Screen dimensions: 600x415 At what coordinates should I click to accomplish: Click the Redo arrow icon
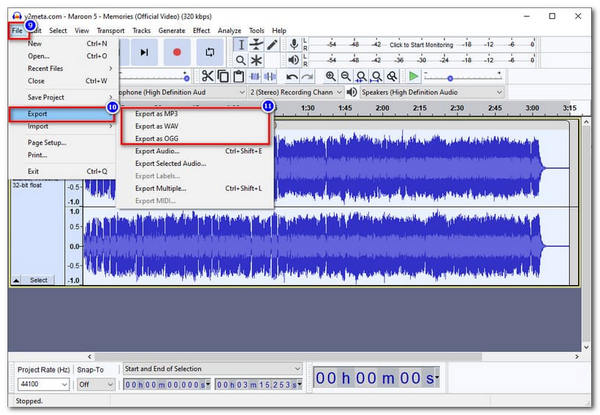307,76
